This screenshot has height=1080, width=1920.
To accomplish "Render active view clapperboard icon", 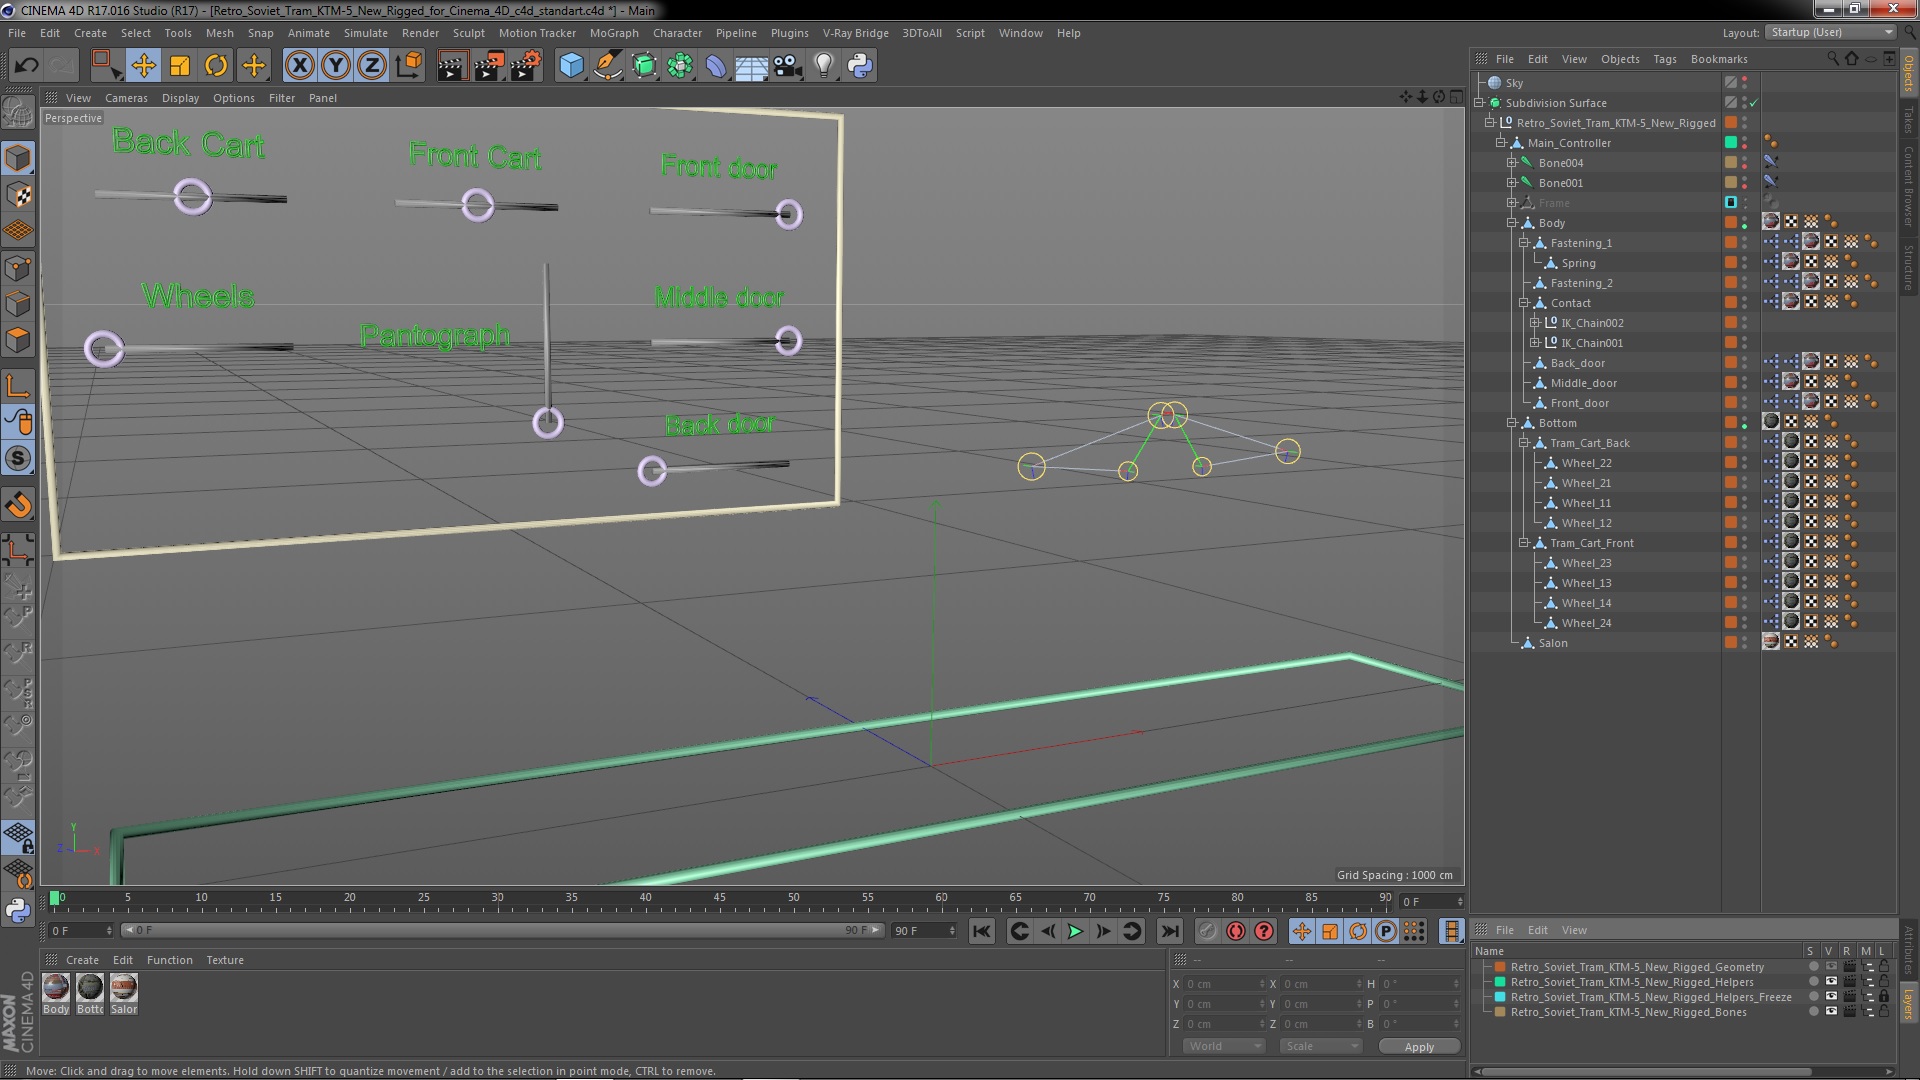I will coord(452,66).
